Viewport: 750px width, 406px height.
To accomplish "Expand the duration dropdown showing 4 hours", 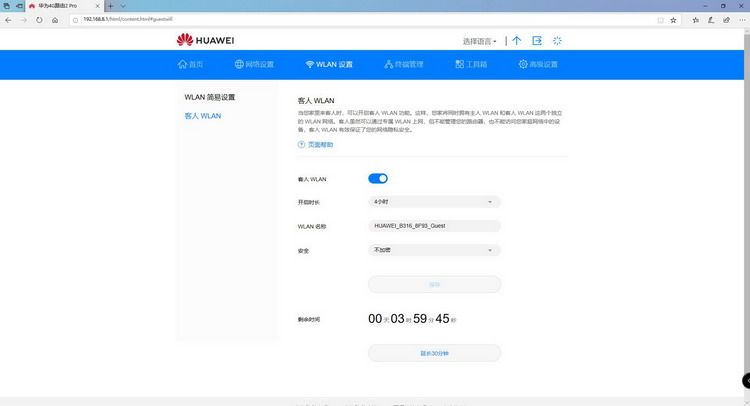I will coord(434,202).
